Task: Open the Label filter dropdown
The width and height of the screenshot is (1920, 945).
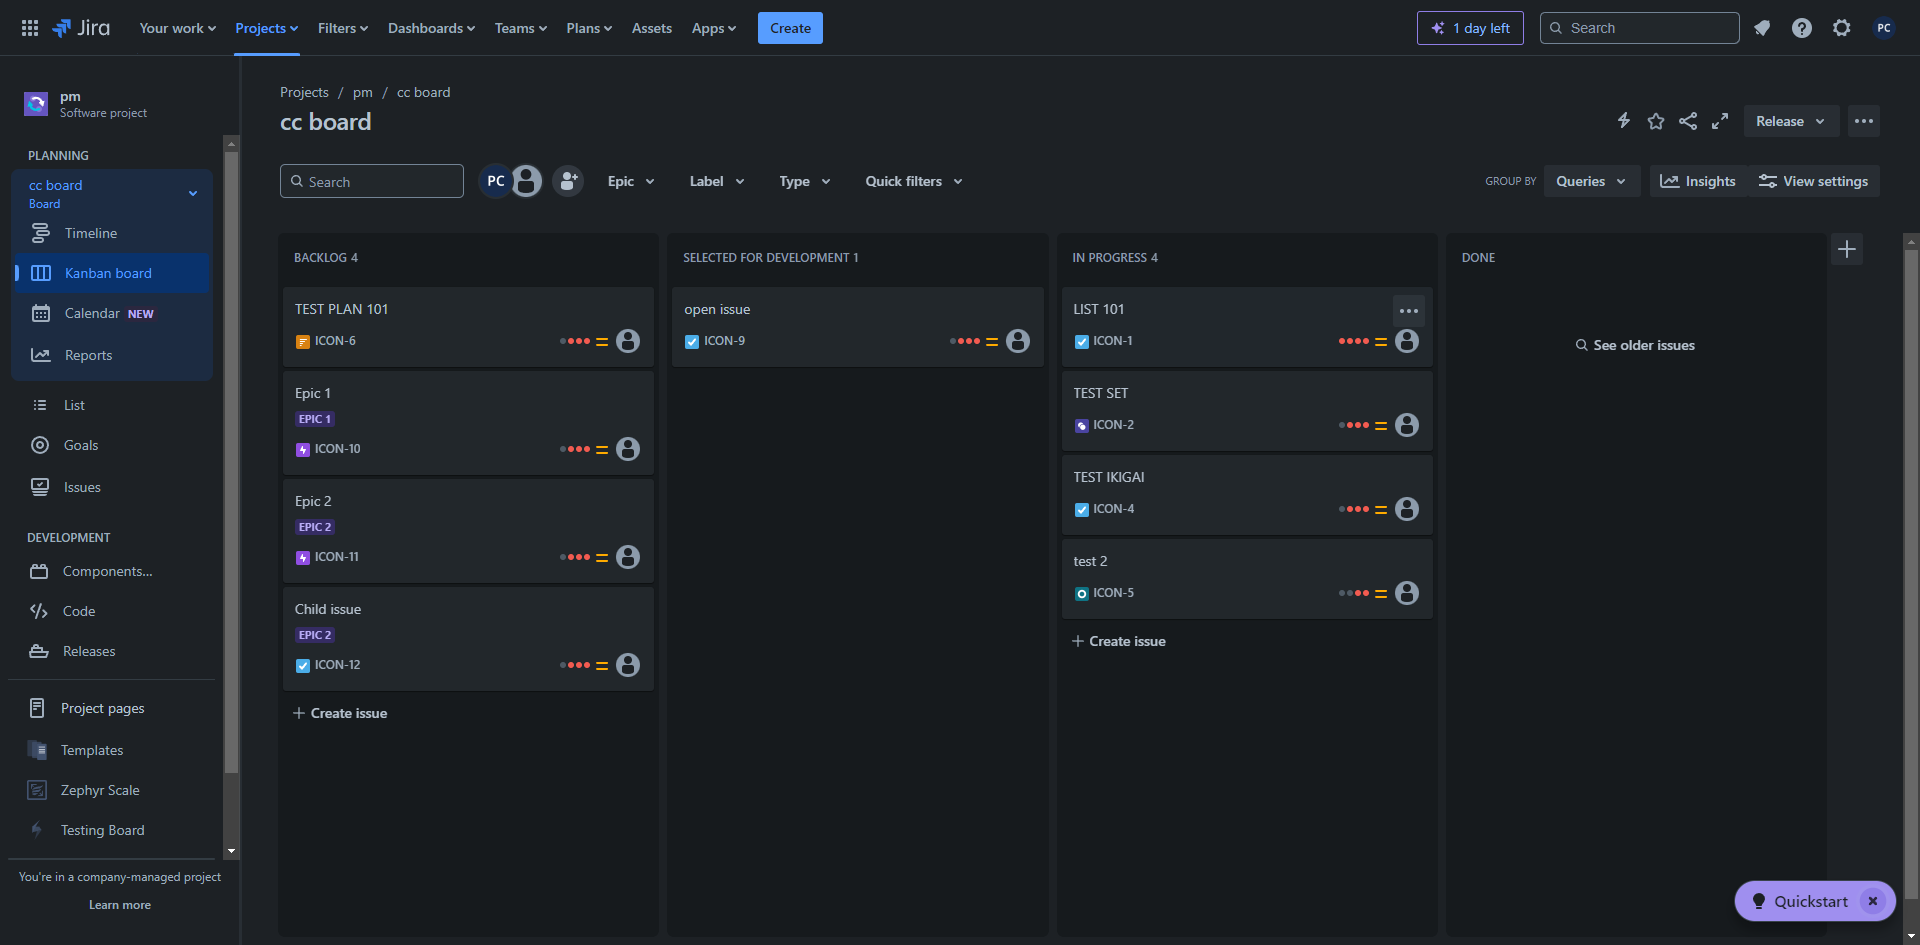Action: pyautogui.click(x=717, y=181)
